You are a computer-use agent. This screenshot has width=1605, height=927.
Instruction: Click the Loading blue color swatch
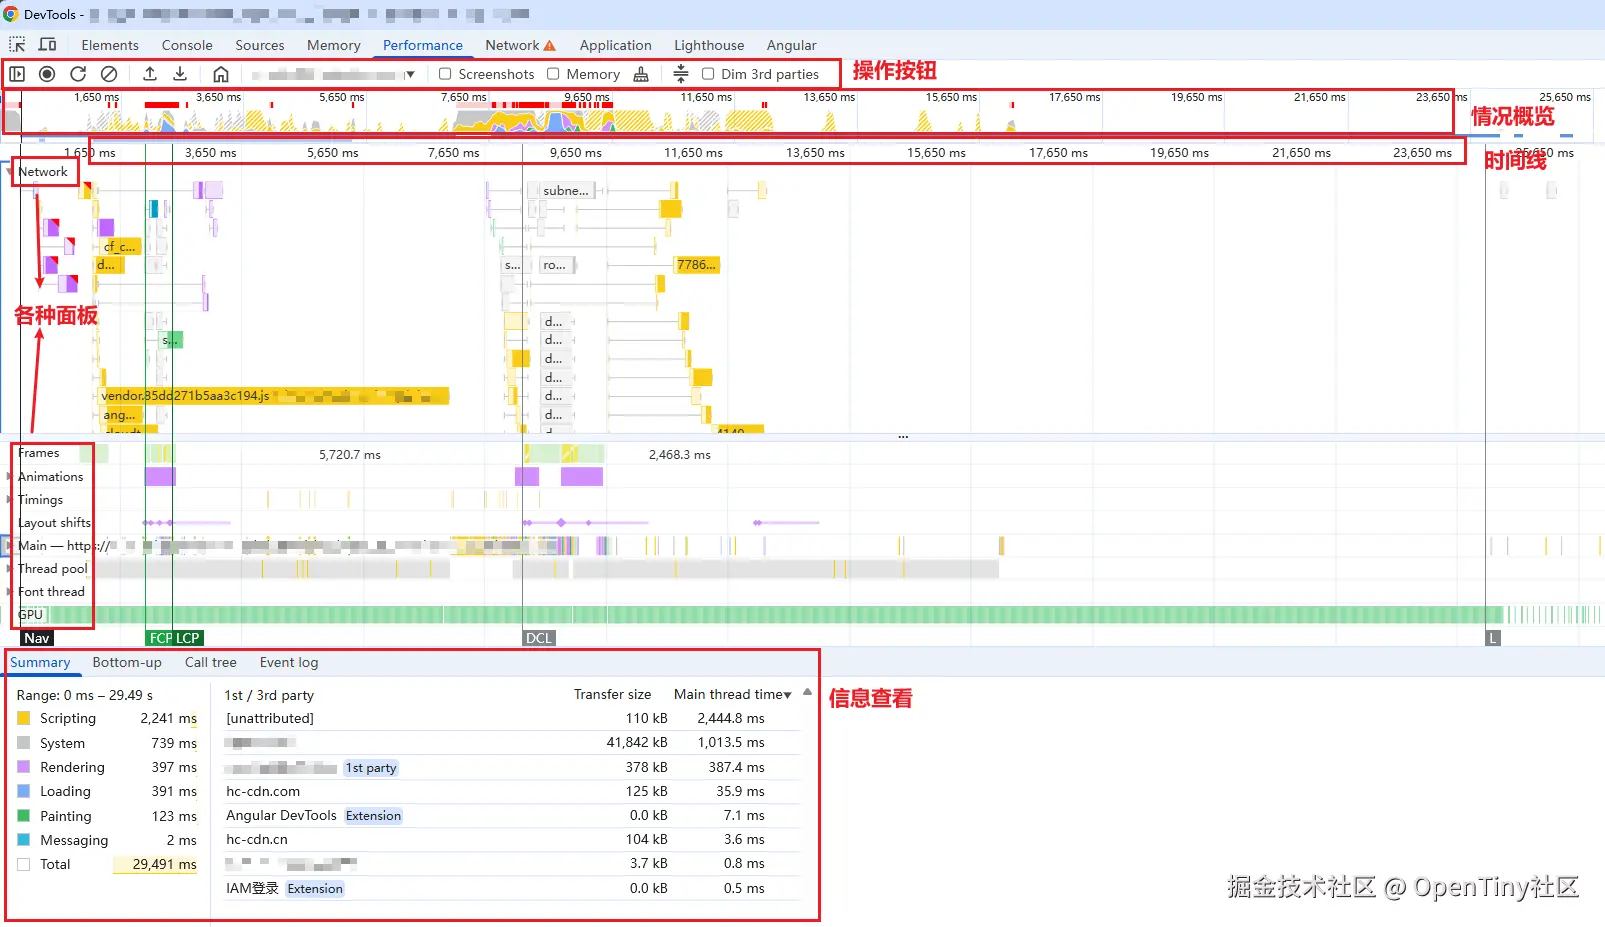[x=24, y=791]
